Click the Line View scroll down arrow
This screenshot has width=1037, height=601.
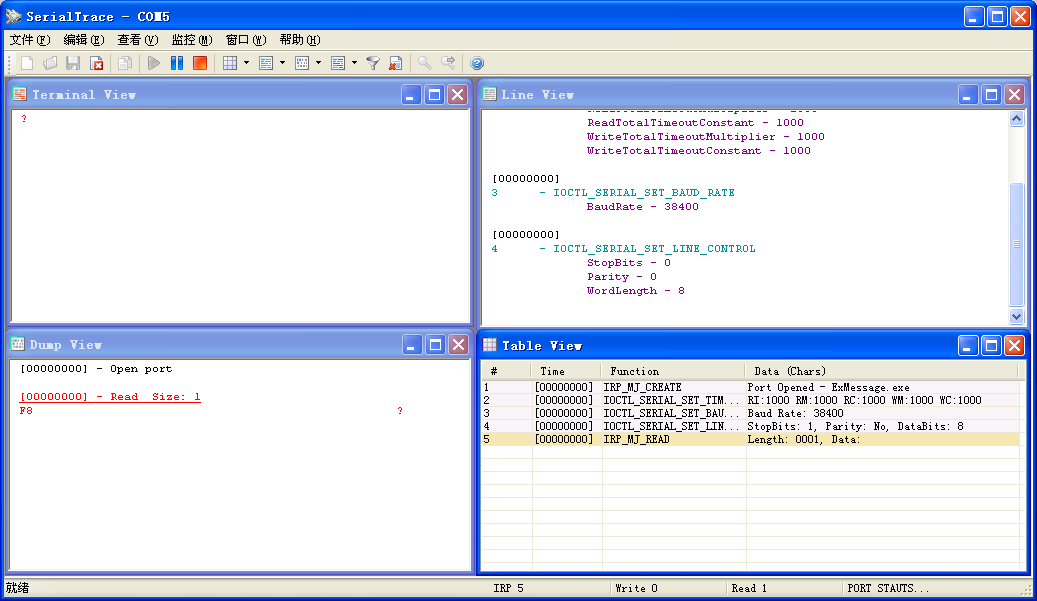coord(1017,316)
